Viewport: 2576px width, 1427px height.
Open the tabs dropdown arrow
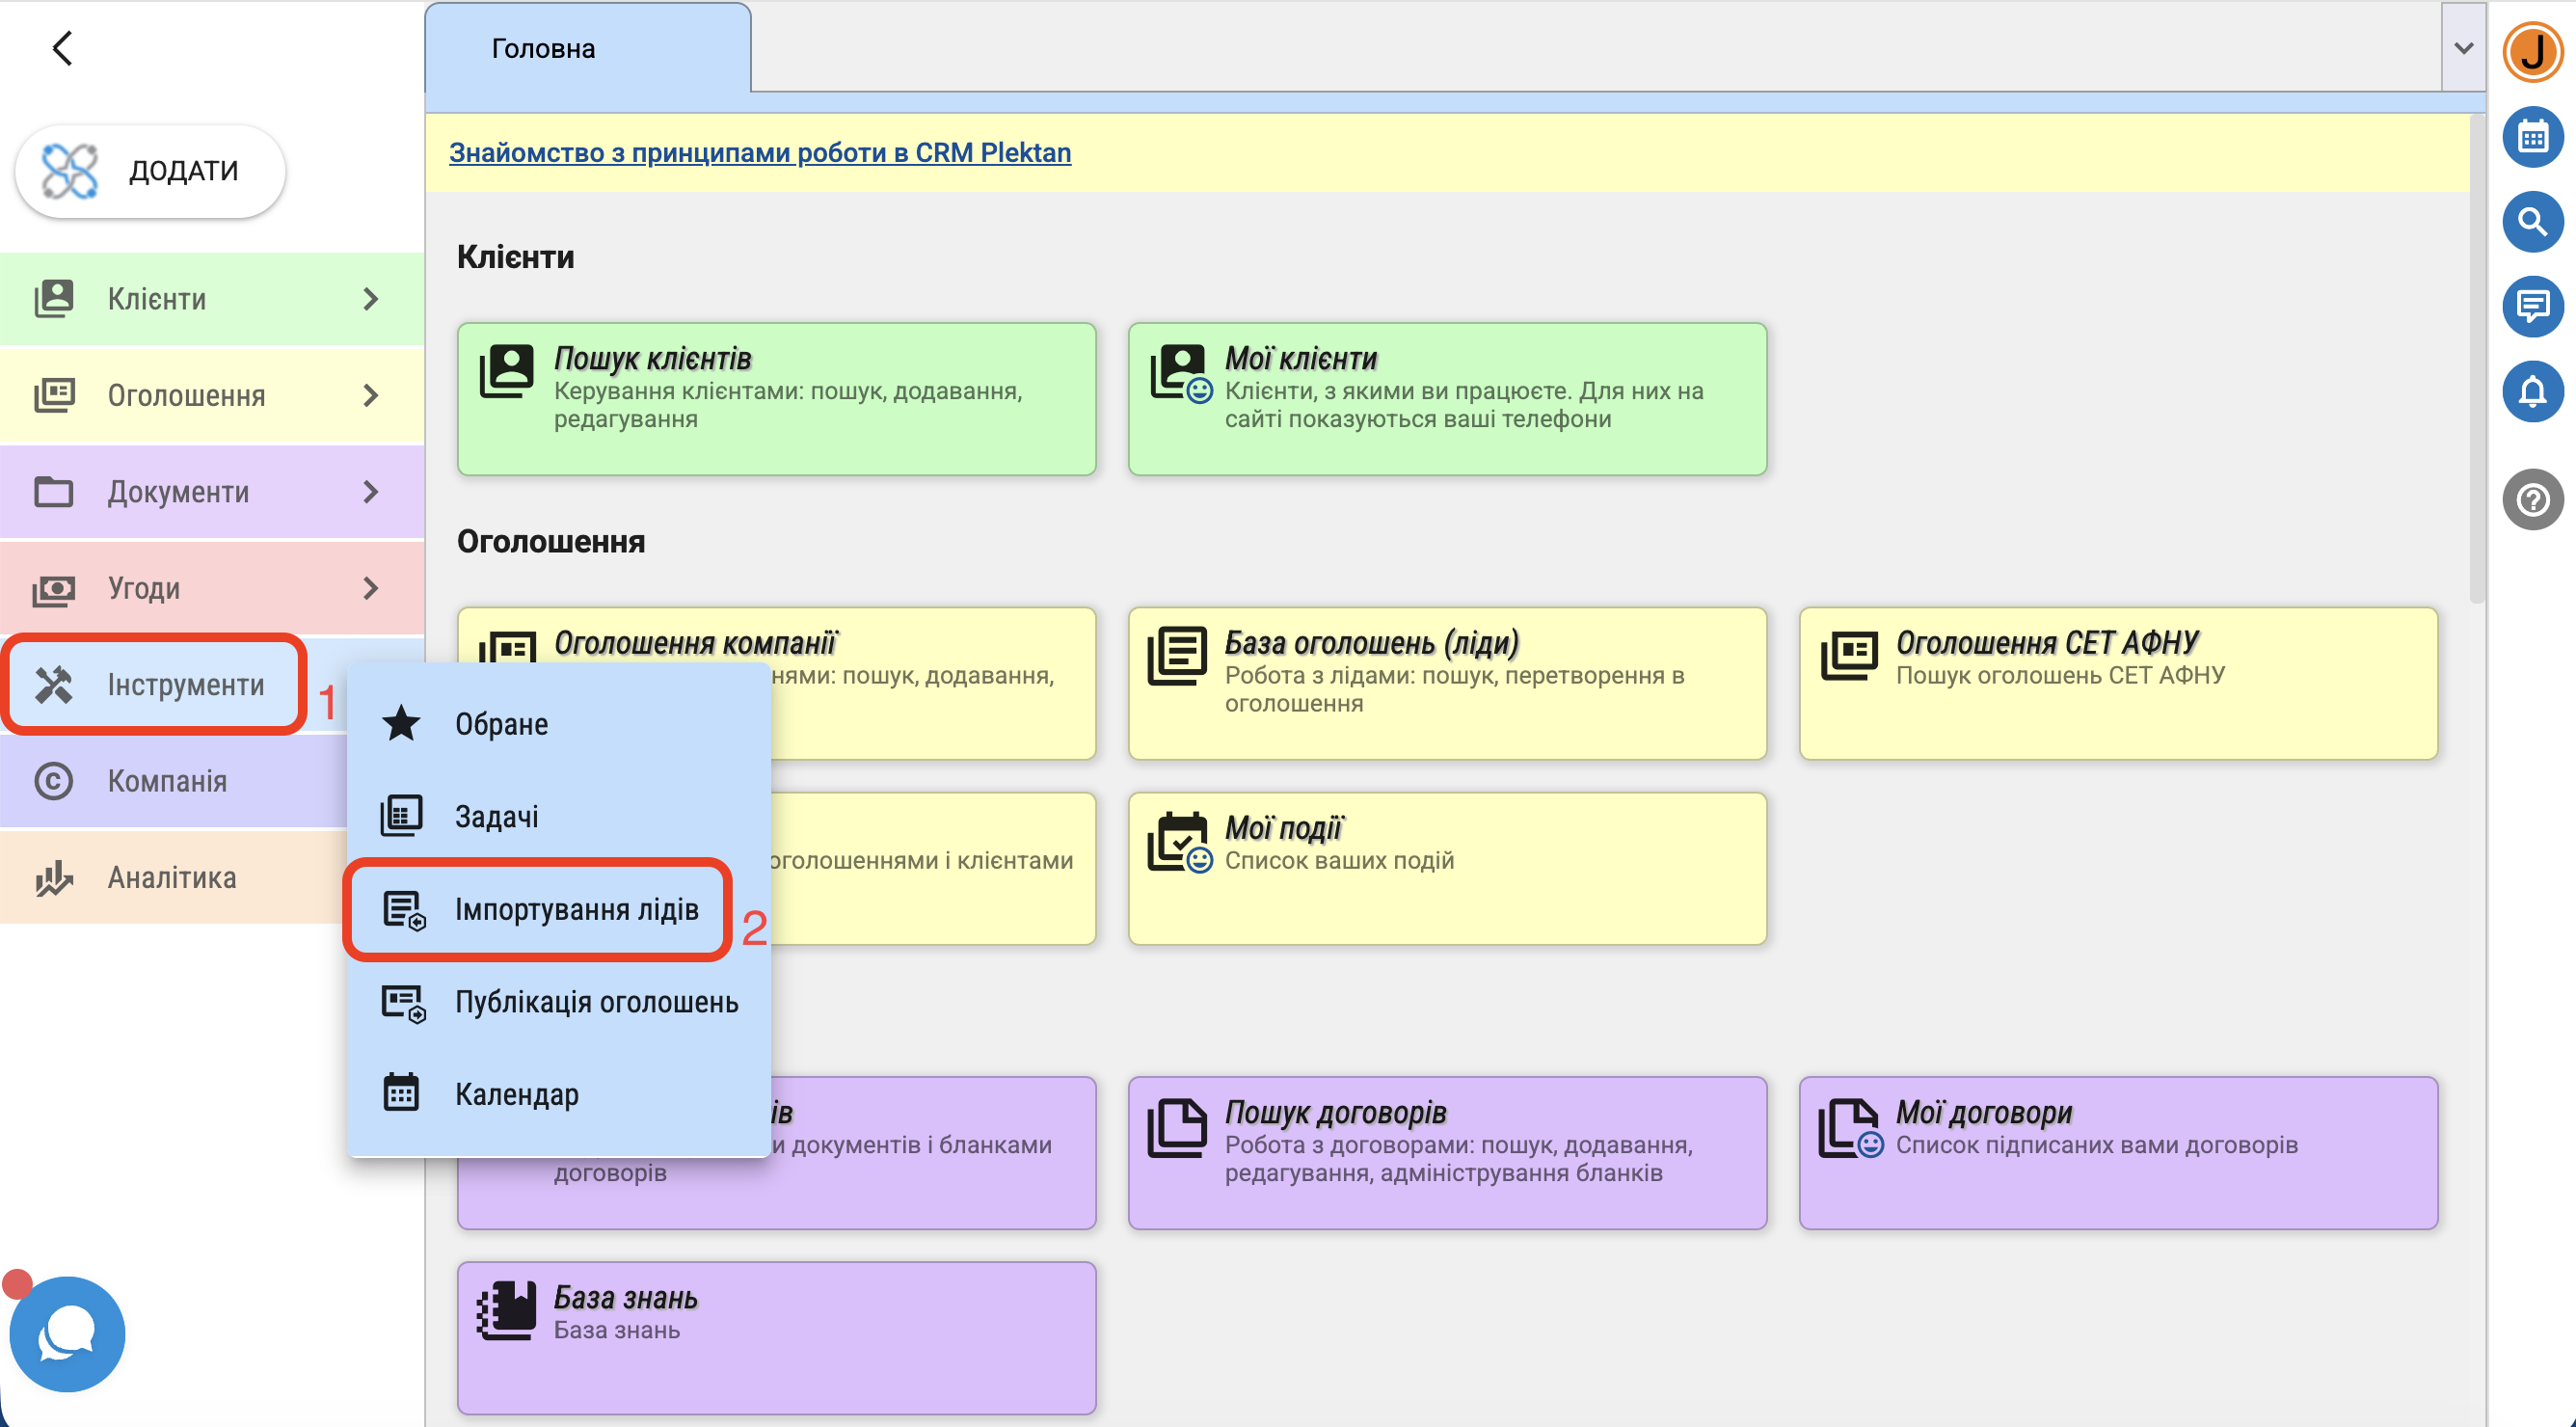(2463, 48)
